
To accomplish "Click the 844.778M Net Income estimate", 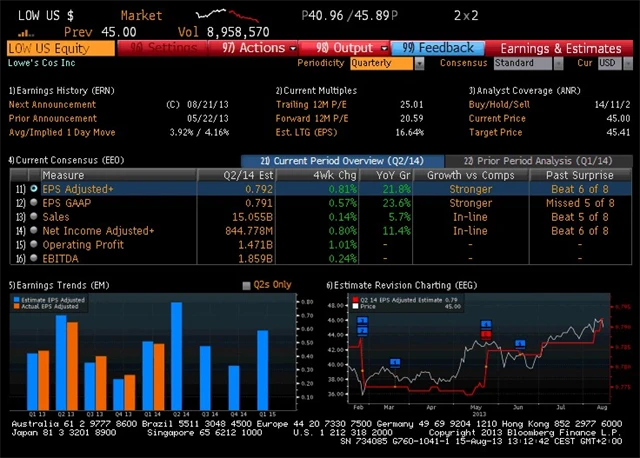I will [249, 231].
